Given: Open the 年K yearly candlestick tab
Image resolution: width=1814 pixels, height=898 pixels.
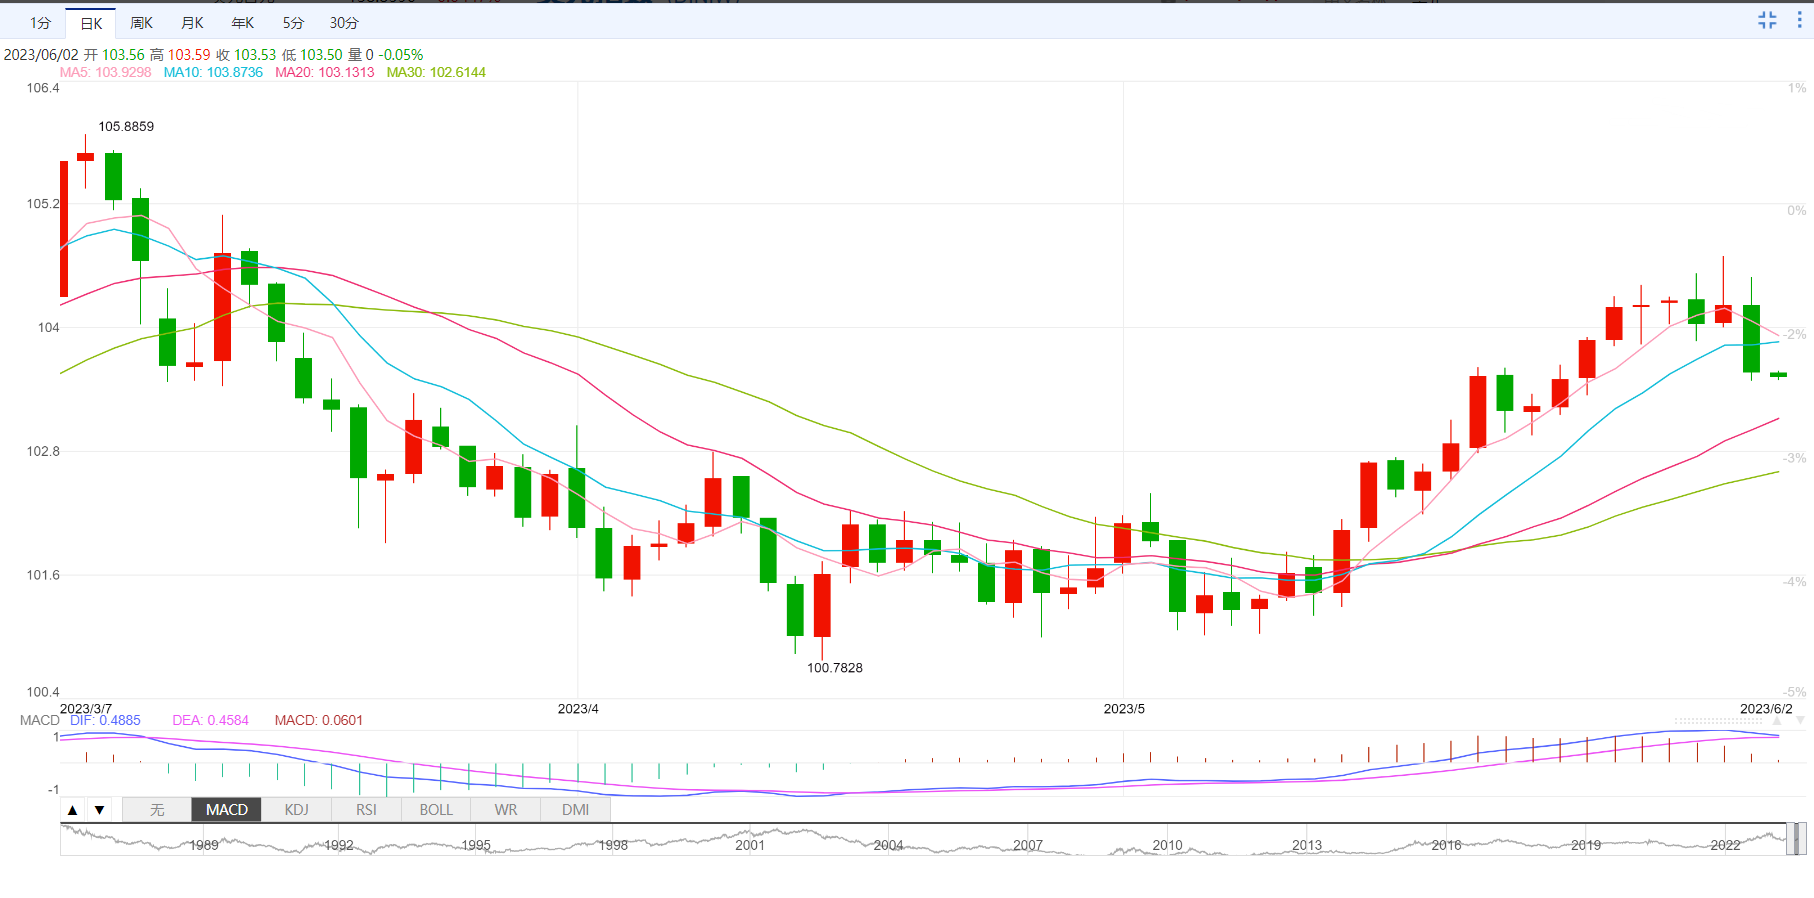Looking at the screenshot, I should tap(242, 23).
